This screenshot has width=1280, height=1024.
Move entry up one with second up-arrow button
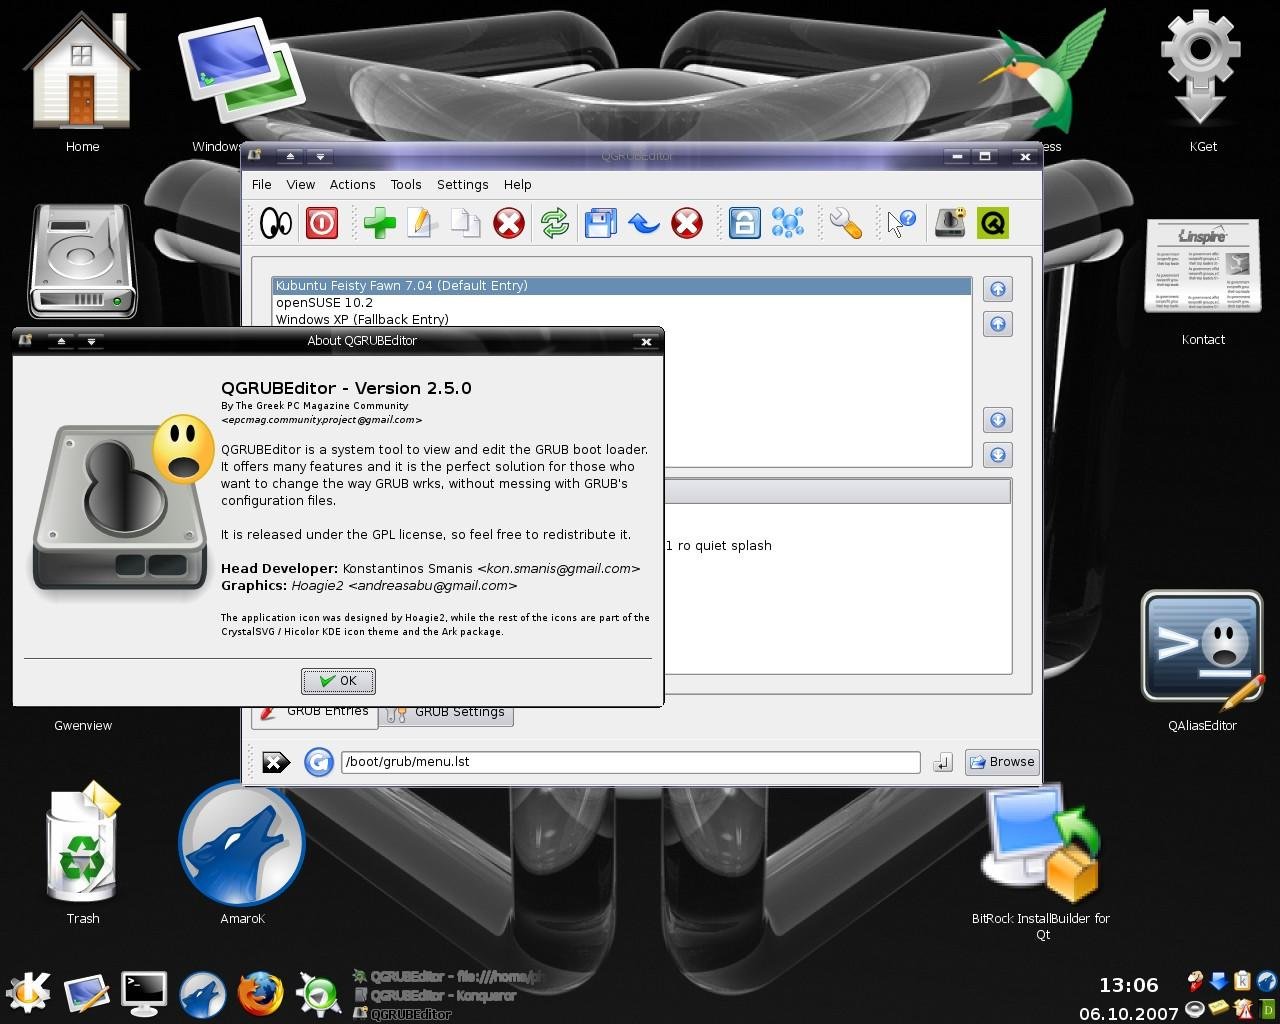(x=997, y=324)
